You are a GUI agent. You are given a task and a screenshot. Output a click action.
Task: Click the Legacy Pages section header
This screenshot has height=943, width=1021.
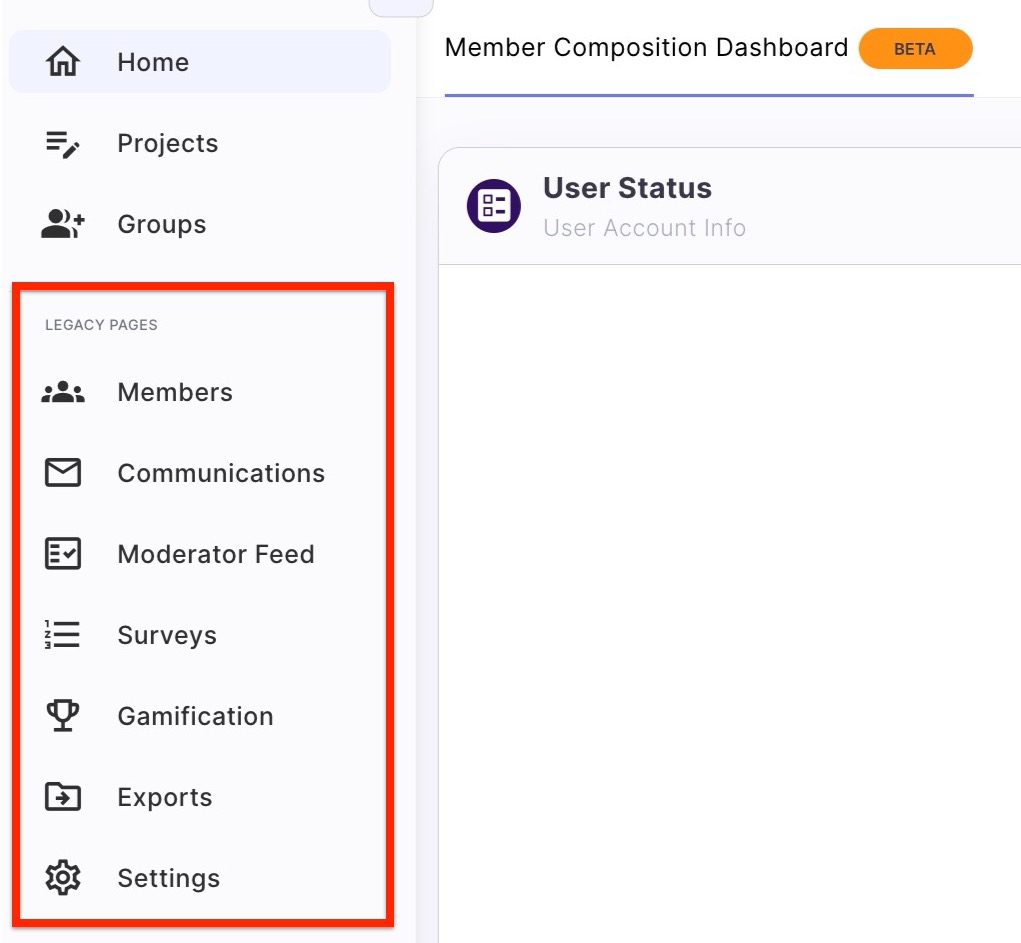pos(101,325)
